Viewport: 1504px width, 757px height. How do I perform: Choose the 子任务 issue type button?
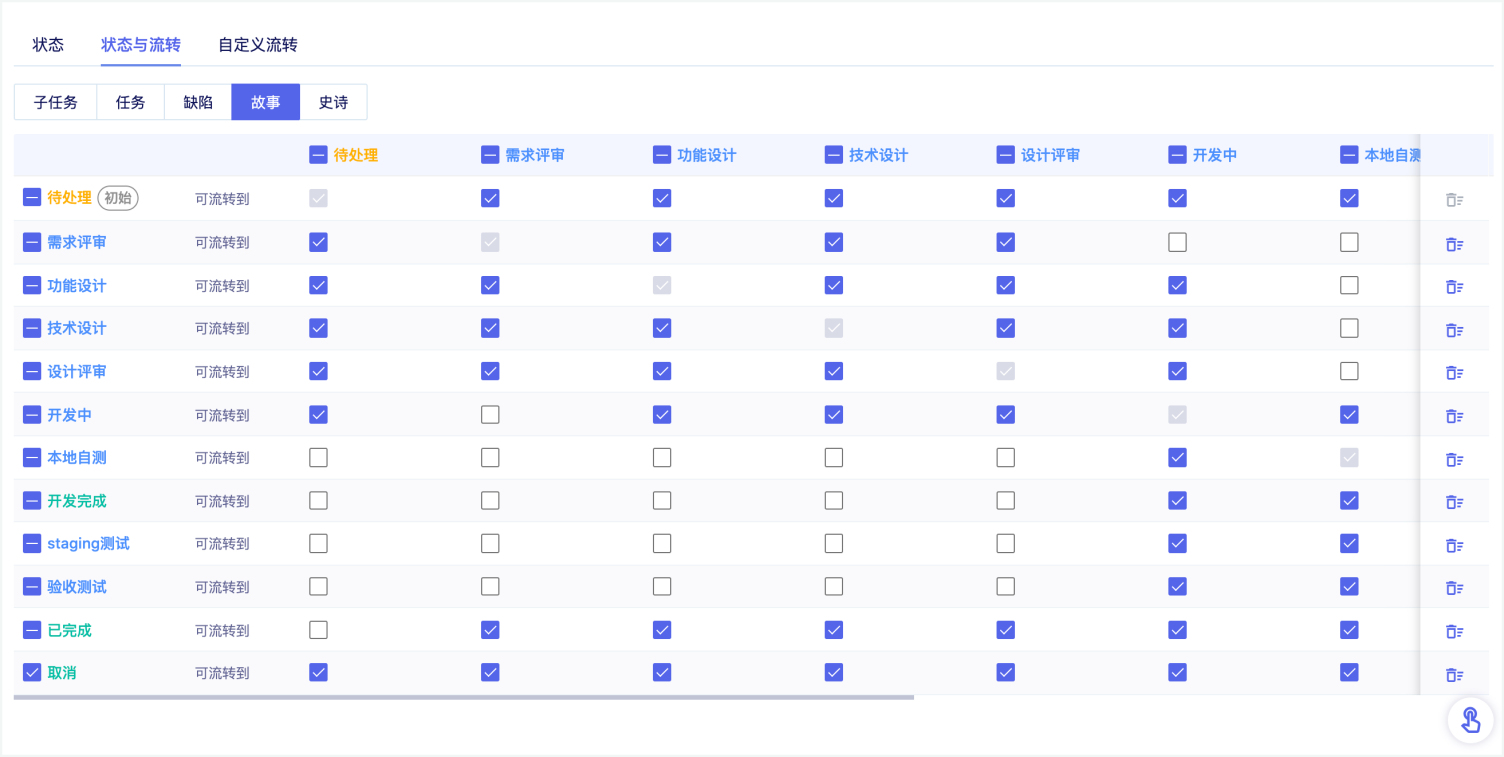(x=55, y=102)
